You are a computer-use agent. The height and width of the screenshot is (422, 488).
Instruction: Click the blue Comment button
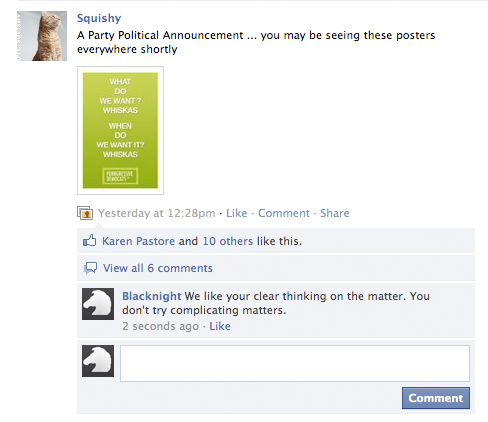click(x=436, y=398)
